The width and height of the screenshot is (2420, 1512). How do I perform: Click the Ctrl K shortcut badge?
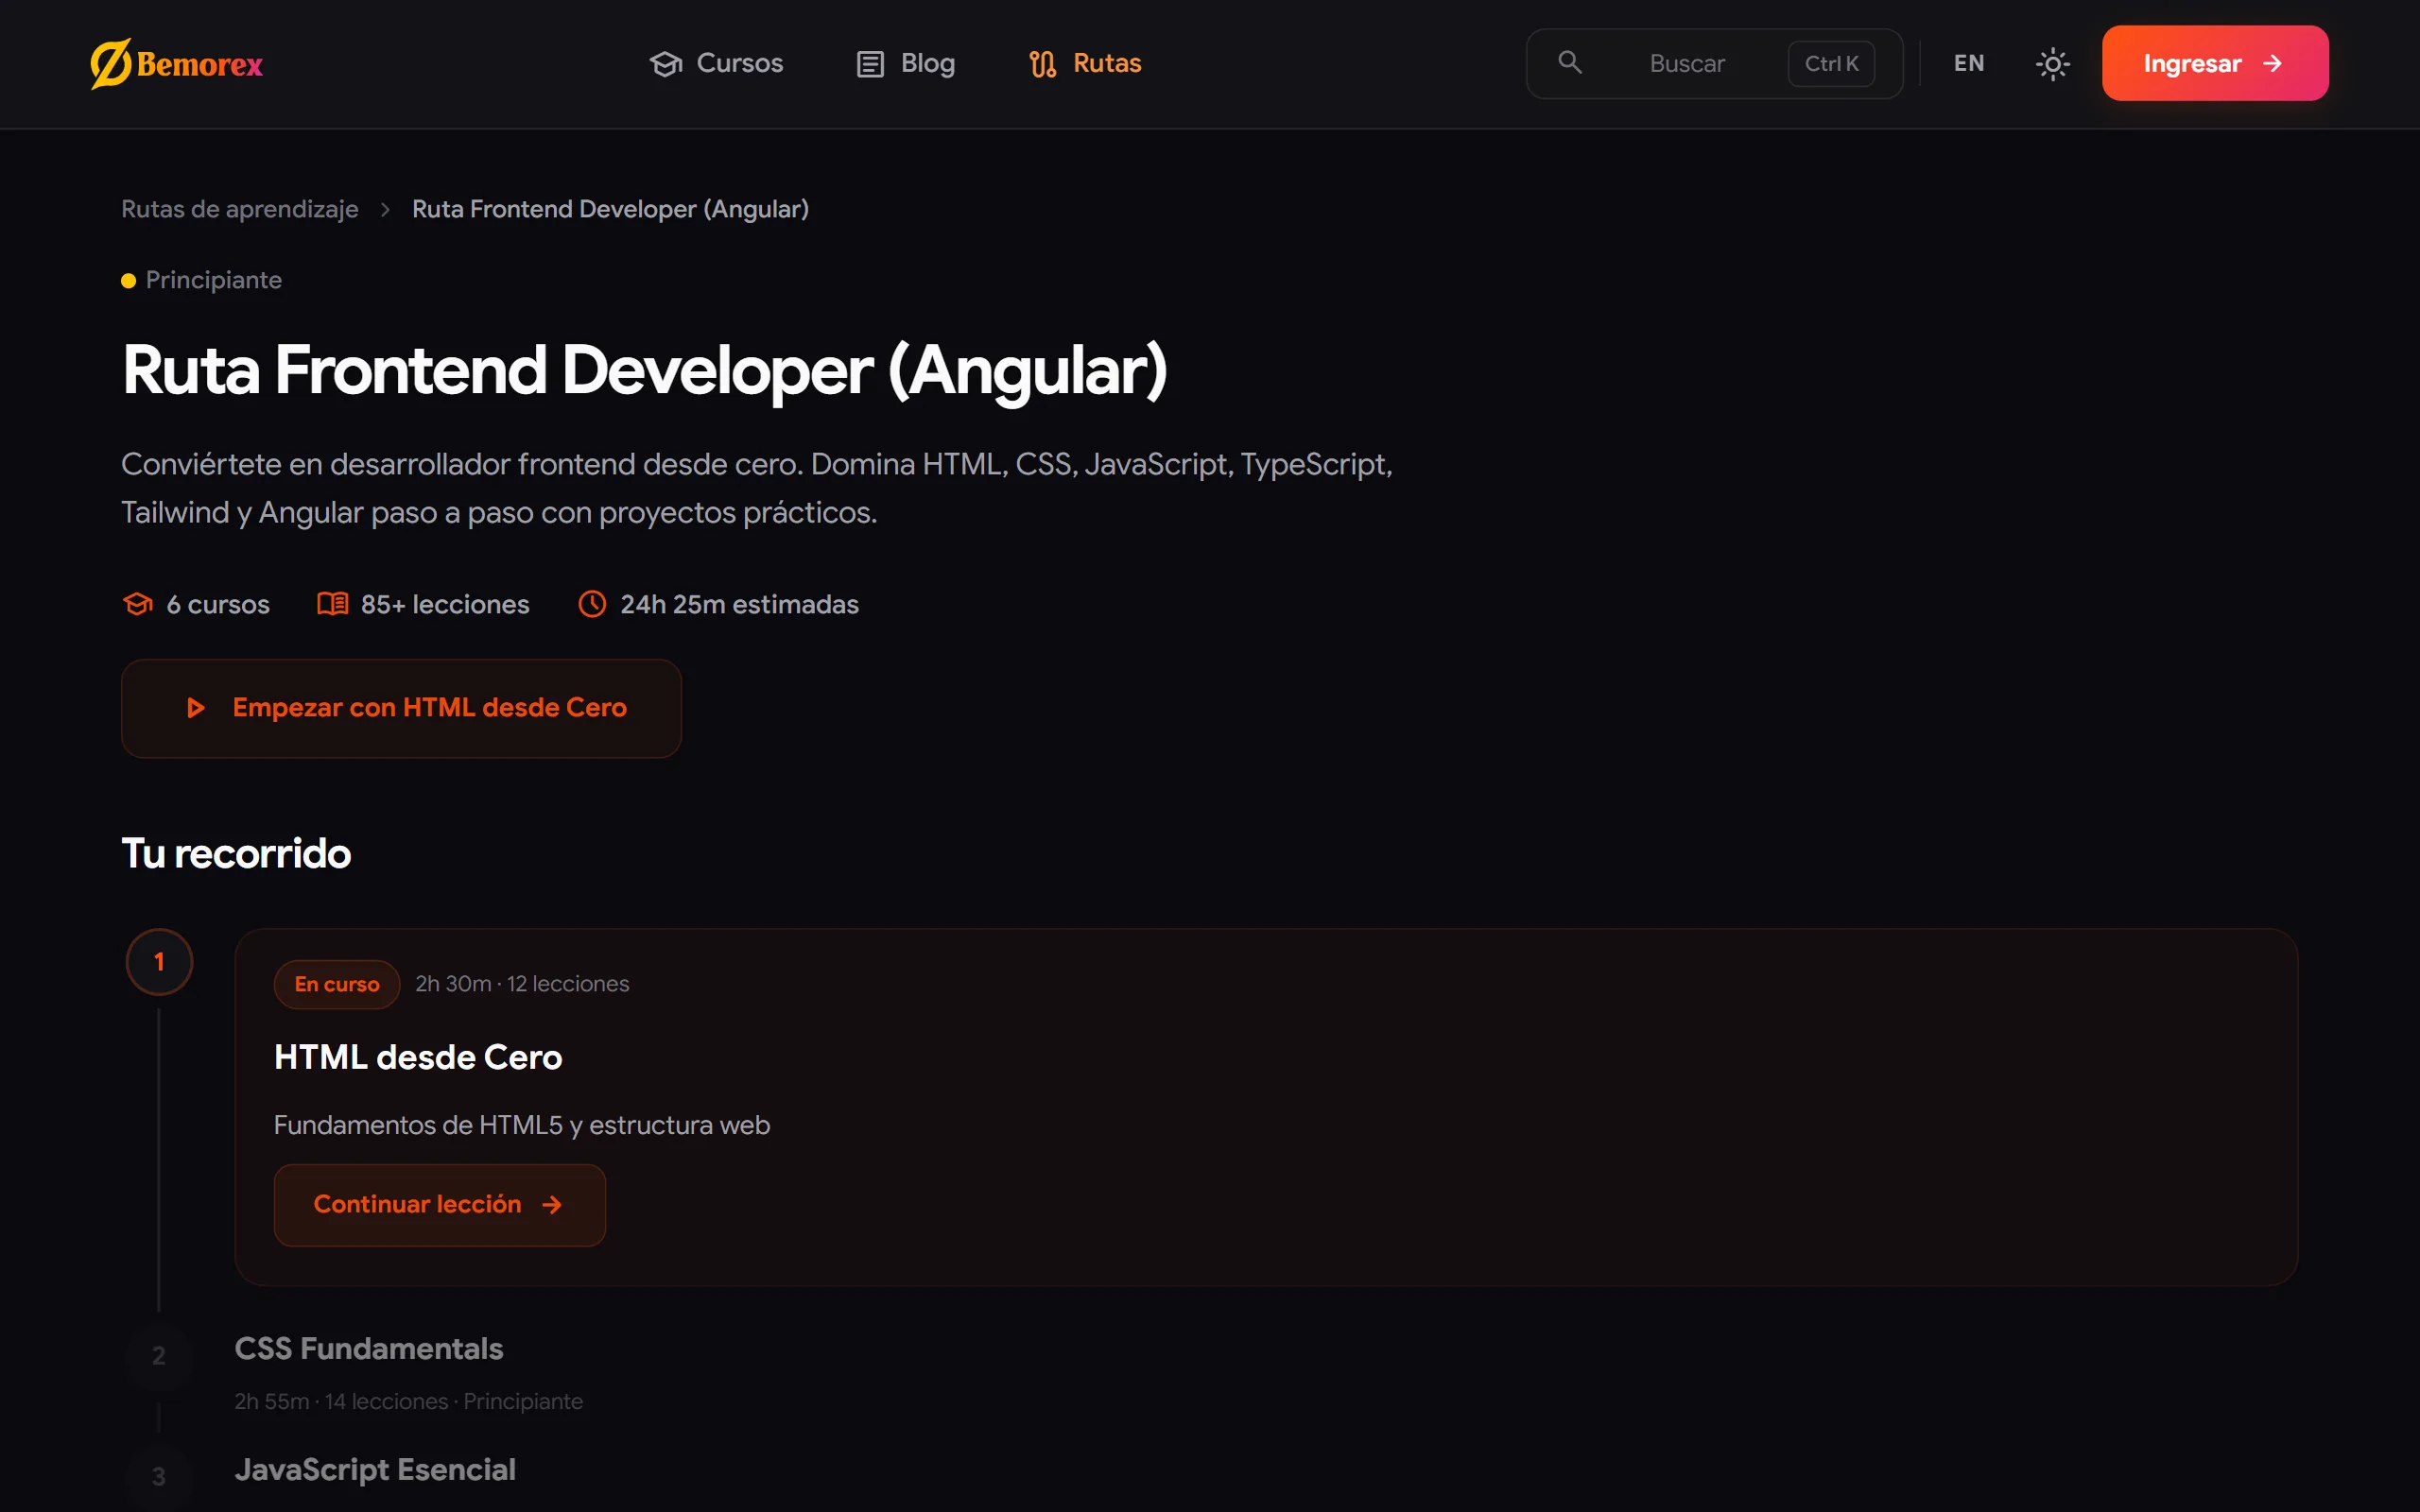pyautogui.click(x=1831, y=63)
